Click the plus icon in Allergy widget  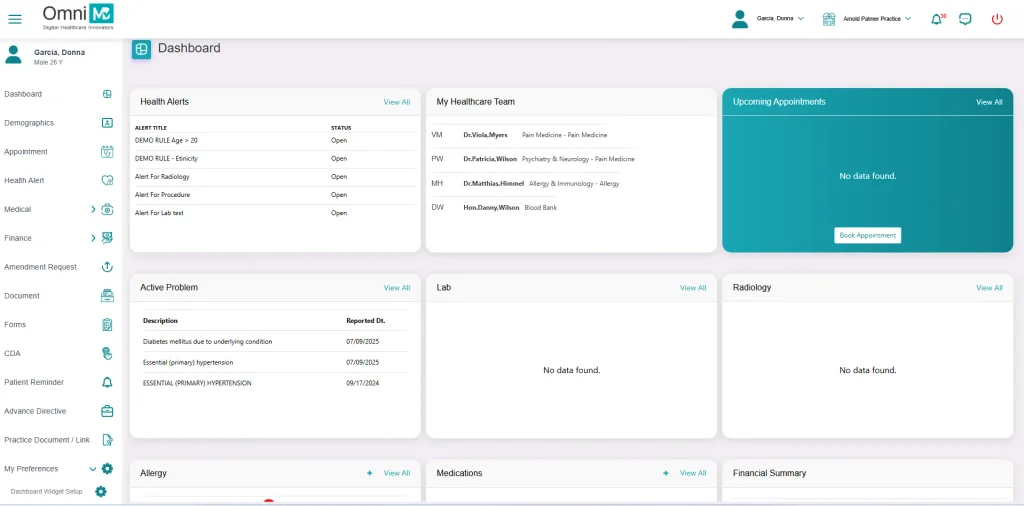370,473
